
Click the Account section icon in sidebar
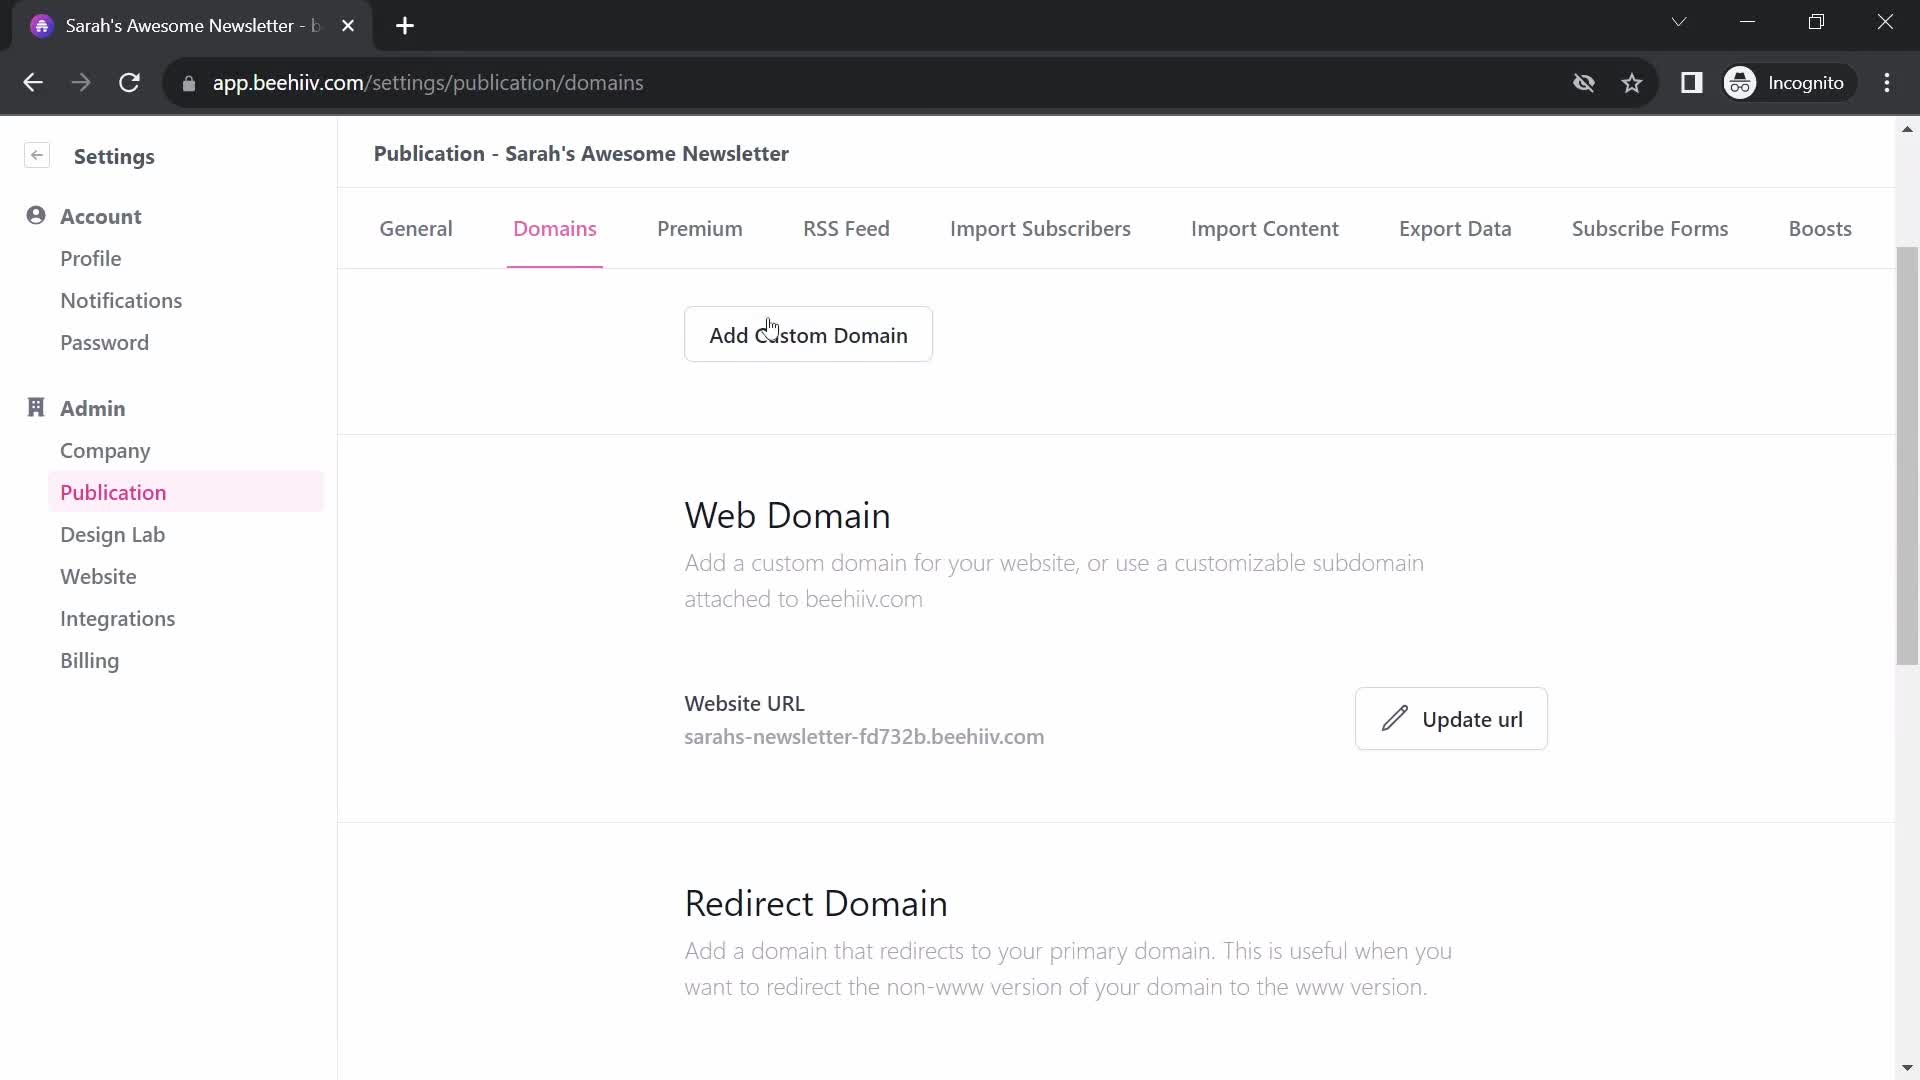pyautogui.click(x=36, y=215)
